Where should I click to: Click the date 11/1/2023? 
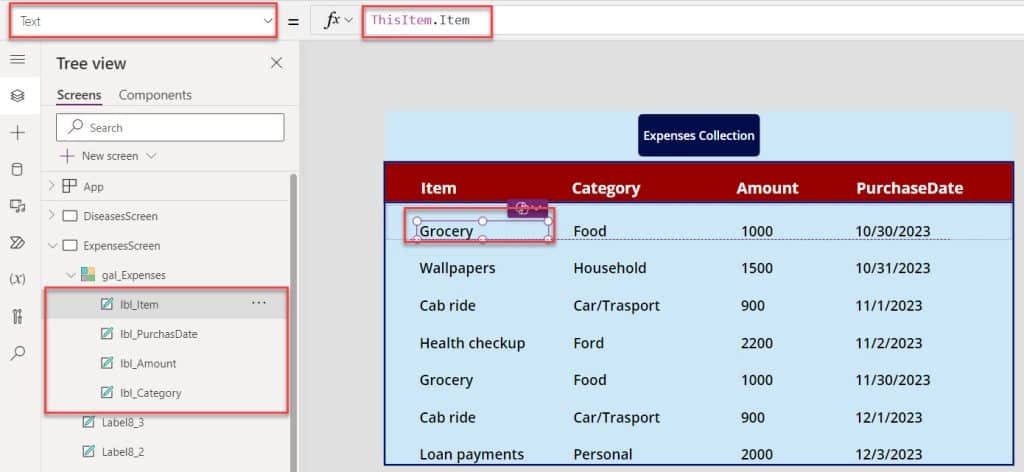(x=889, y=306)
